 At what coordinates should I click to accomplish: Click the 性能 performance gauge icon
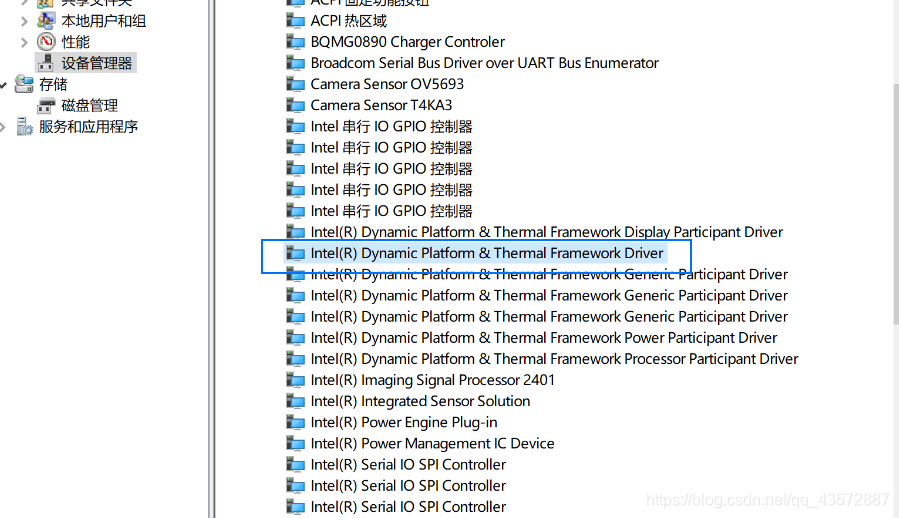(46, 42)
